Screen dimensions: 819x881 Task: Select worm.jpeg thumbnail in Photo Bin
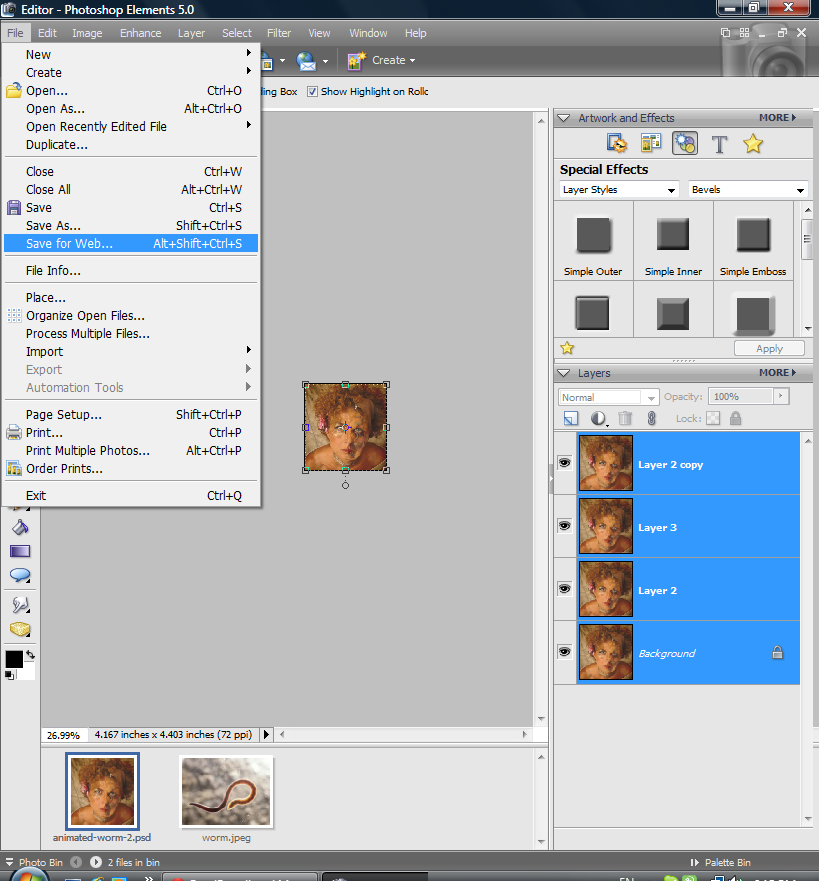[x=226, y=792]
